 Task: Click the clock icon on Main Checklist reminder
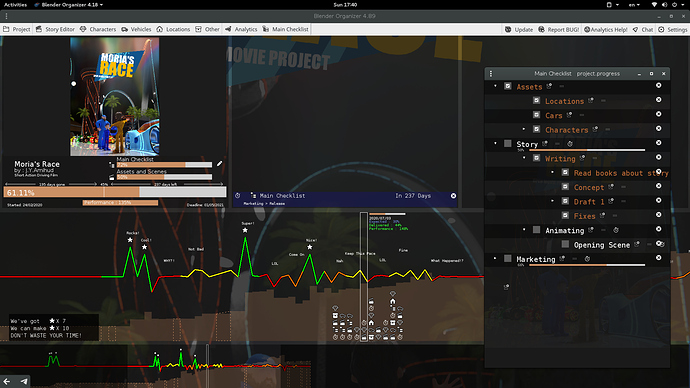pyautogui.click(x=238, y=196)
